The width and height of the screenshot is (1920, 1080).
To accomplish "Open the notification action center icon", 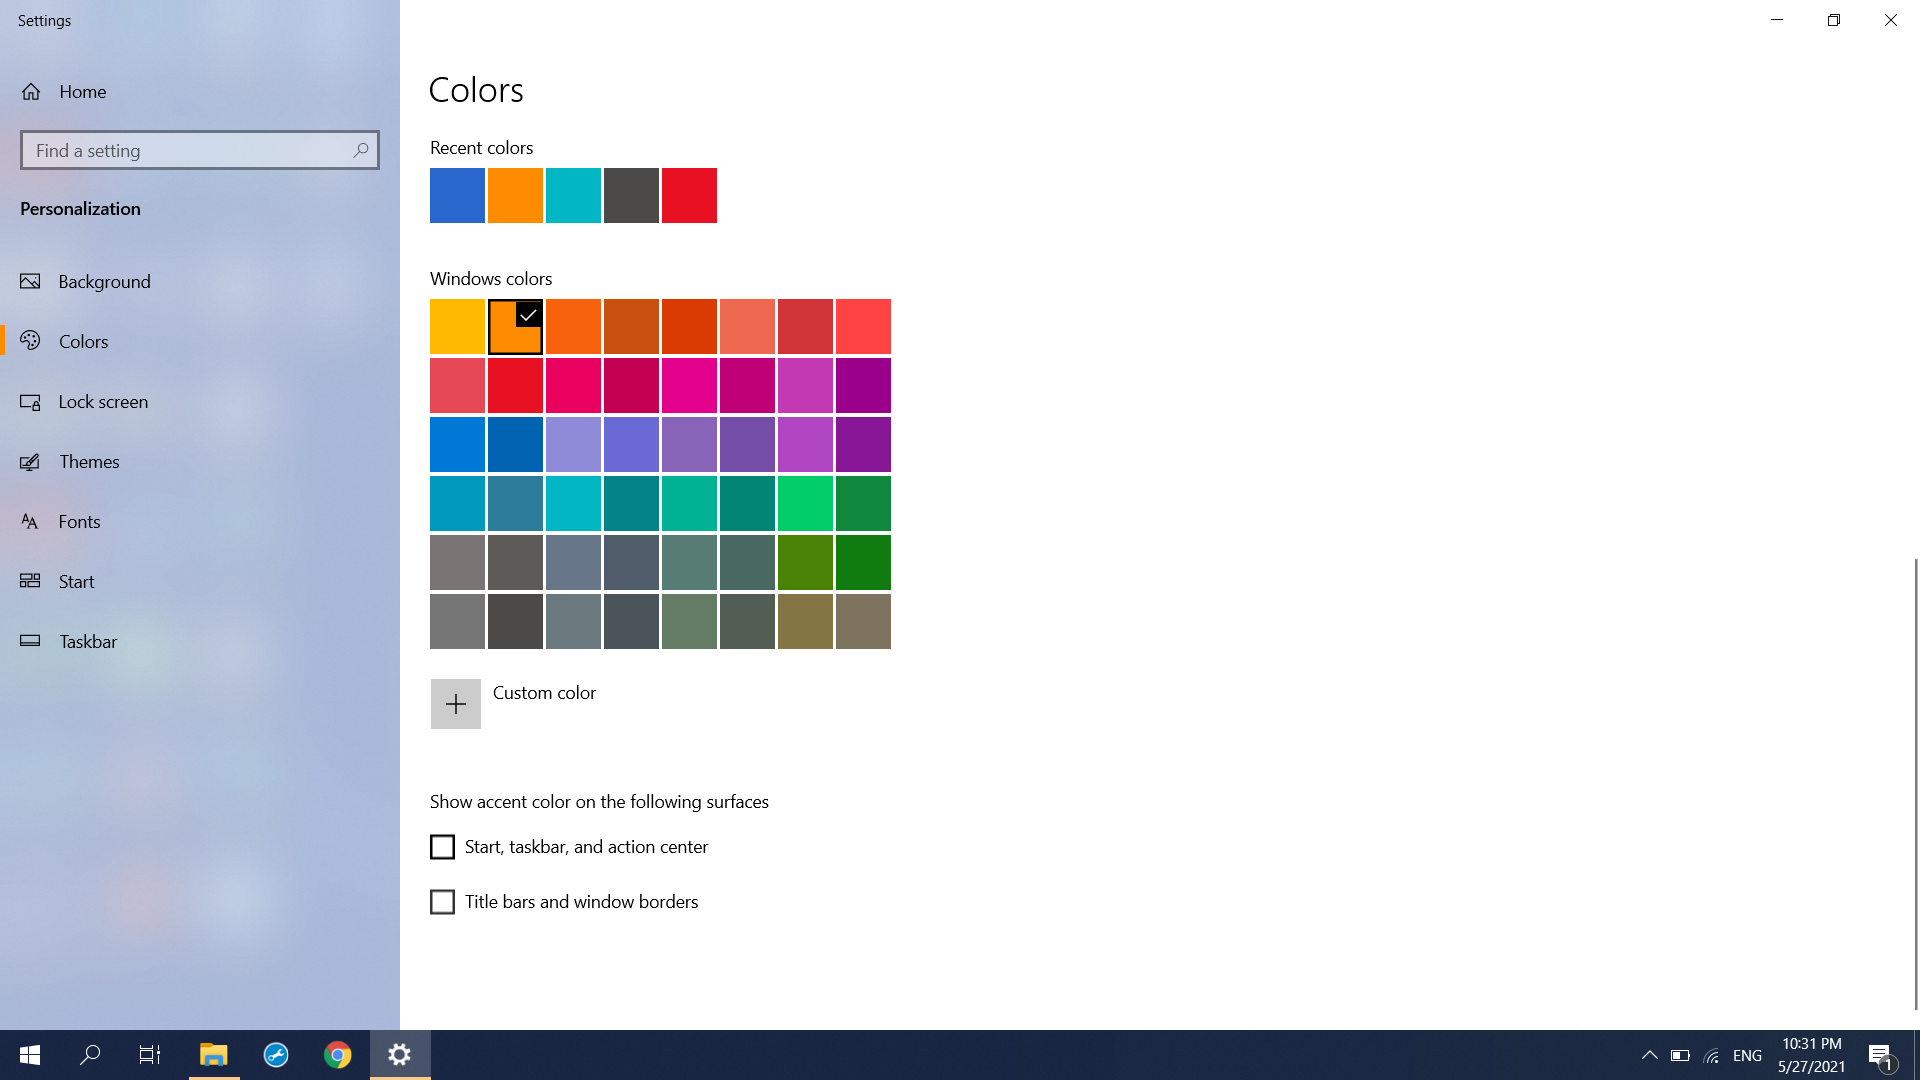I will pos(1881,1056).
